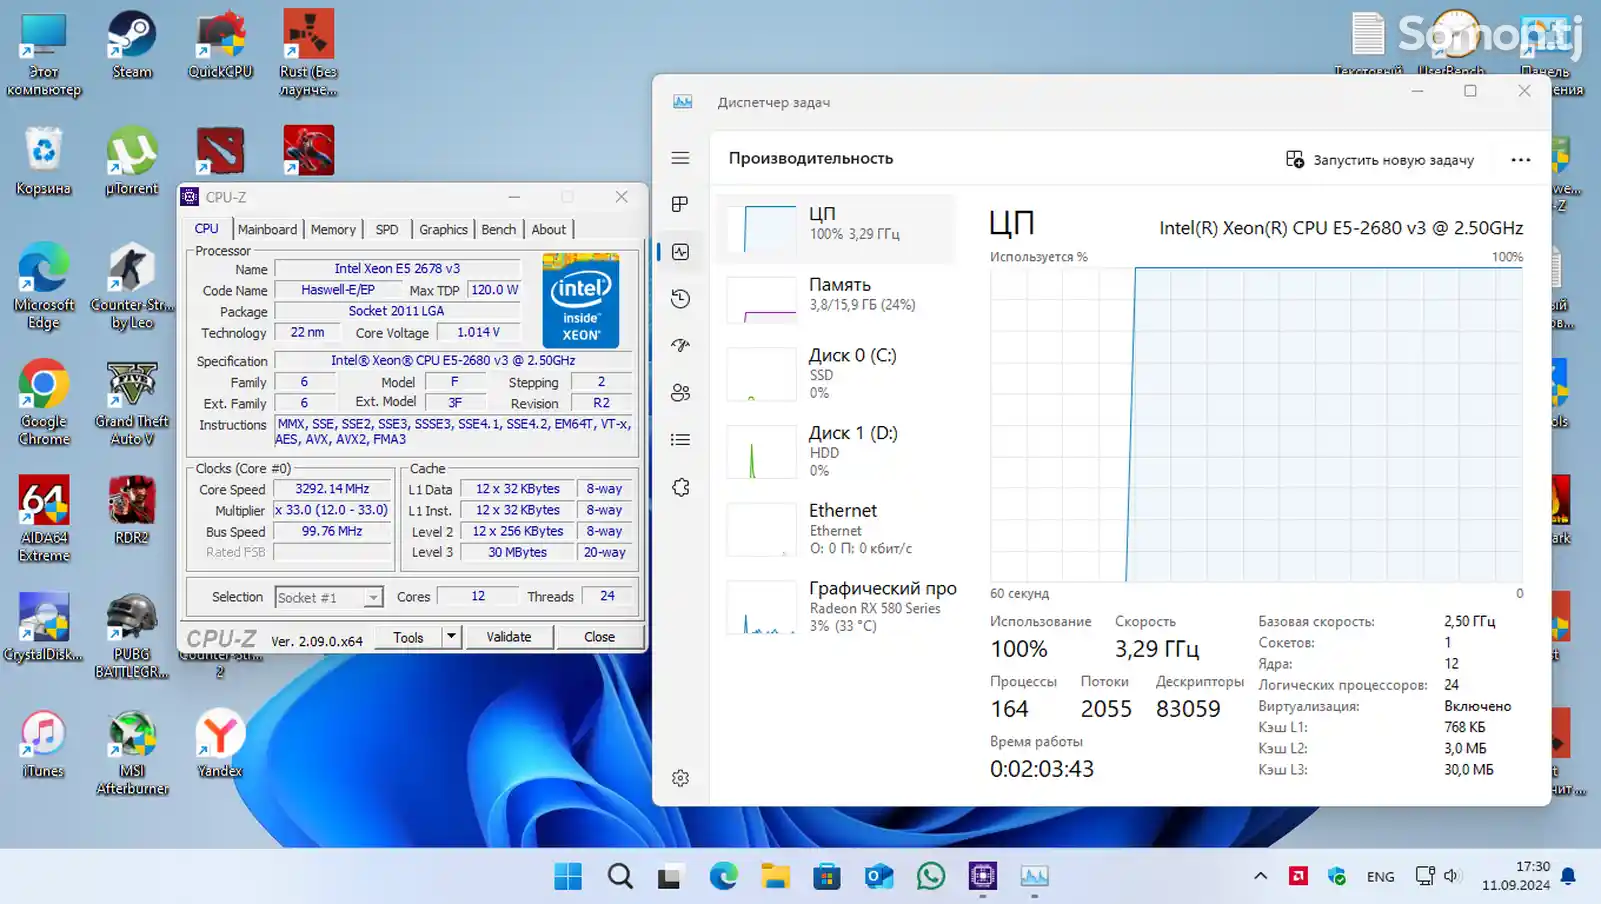This screenshot has width=1601, height=904.
Task: Click Specification Xeon E5-2680 v3 field
Action: [453, 360]
